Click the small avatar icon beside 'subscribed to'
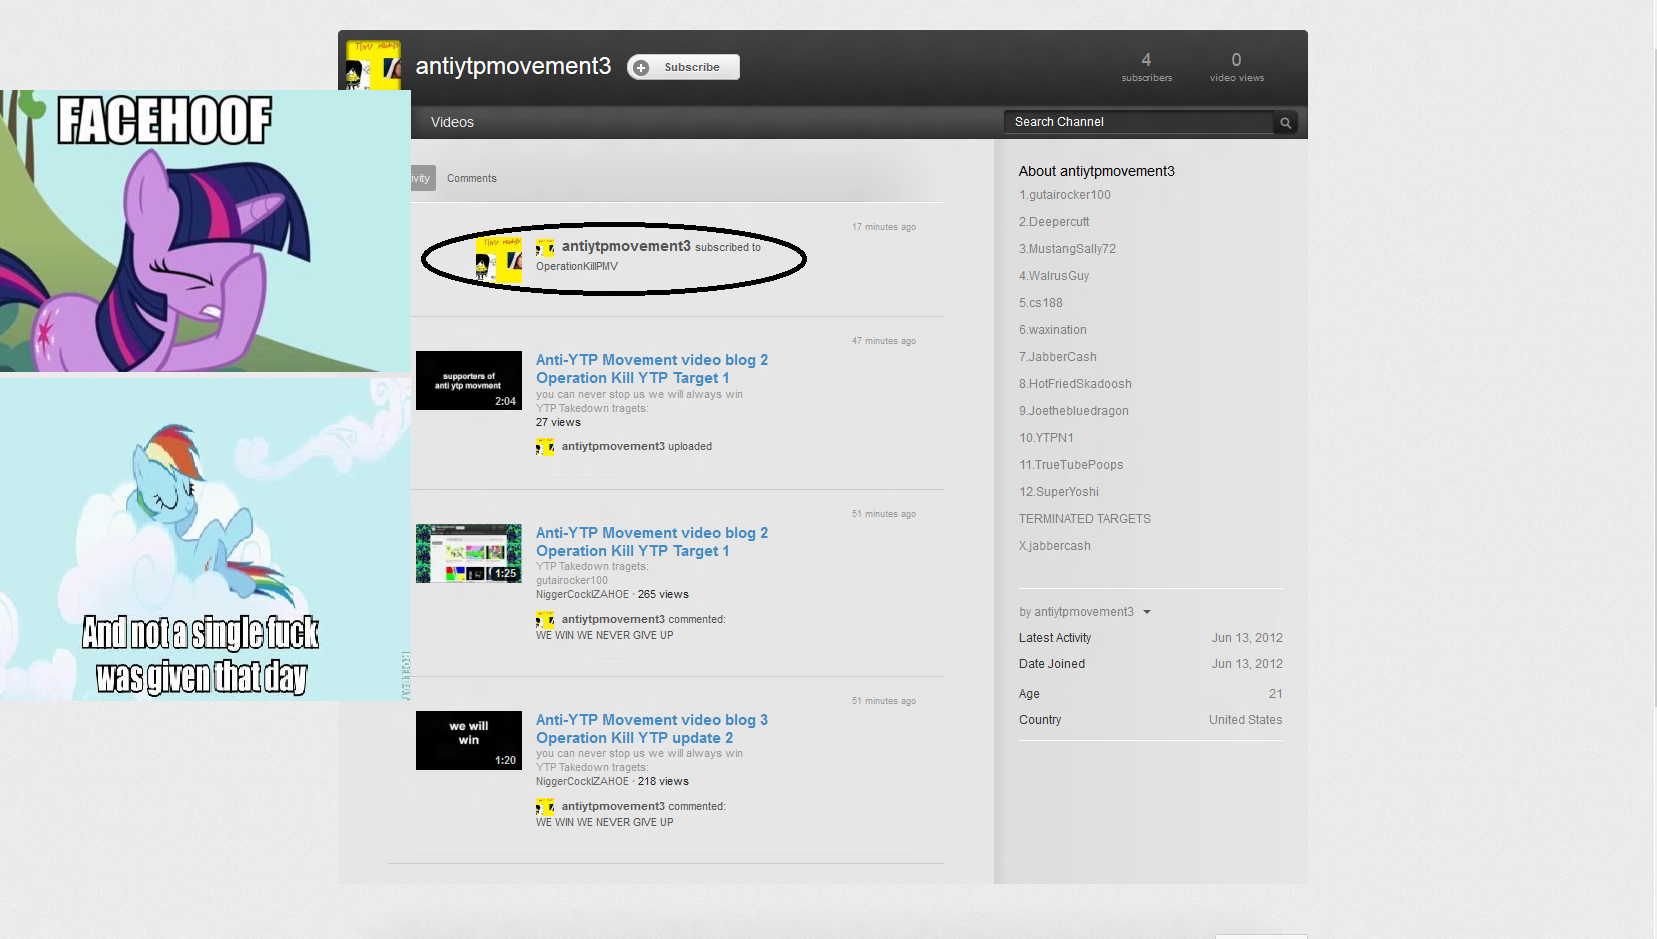The width and height of the screenshot is (1657, 939). point(545,248)
